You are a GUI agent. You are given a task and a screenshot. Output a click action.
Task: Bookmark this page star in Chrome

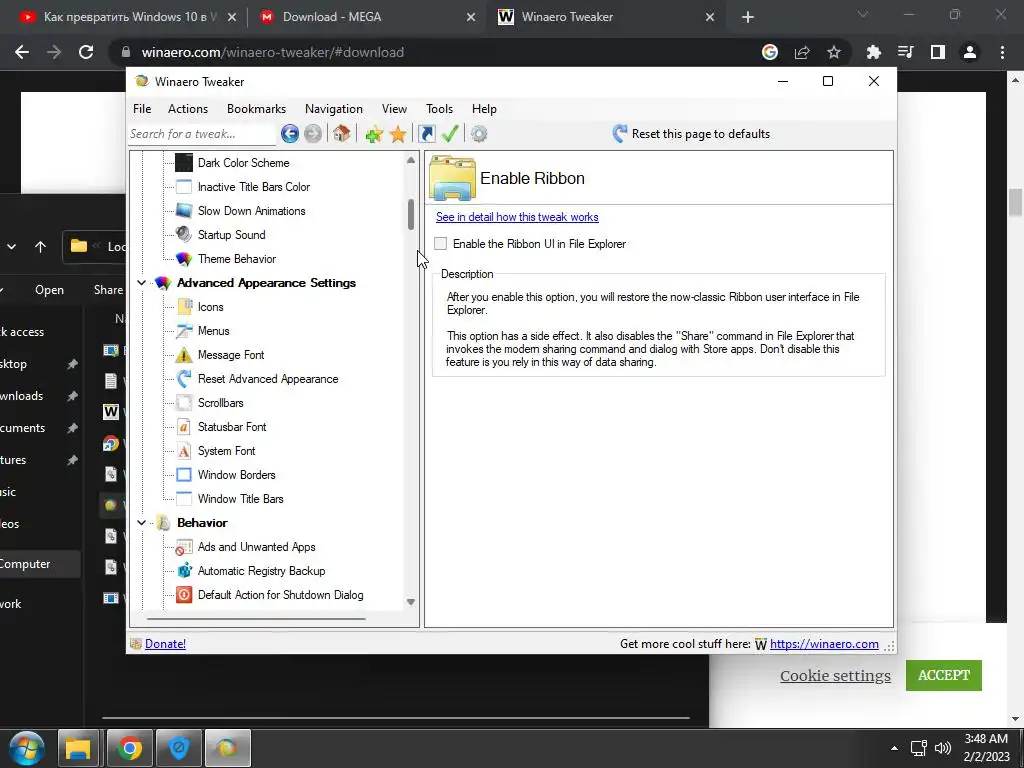833,52
